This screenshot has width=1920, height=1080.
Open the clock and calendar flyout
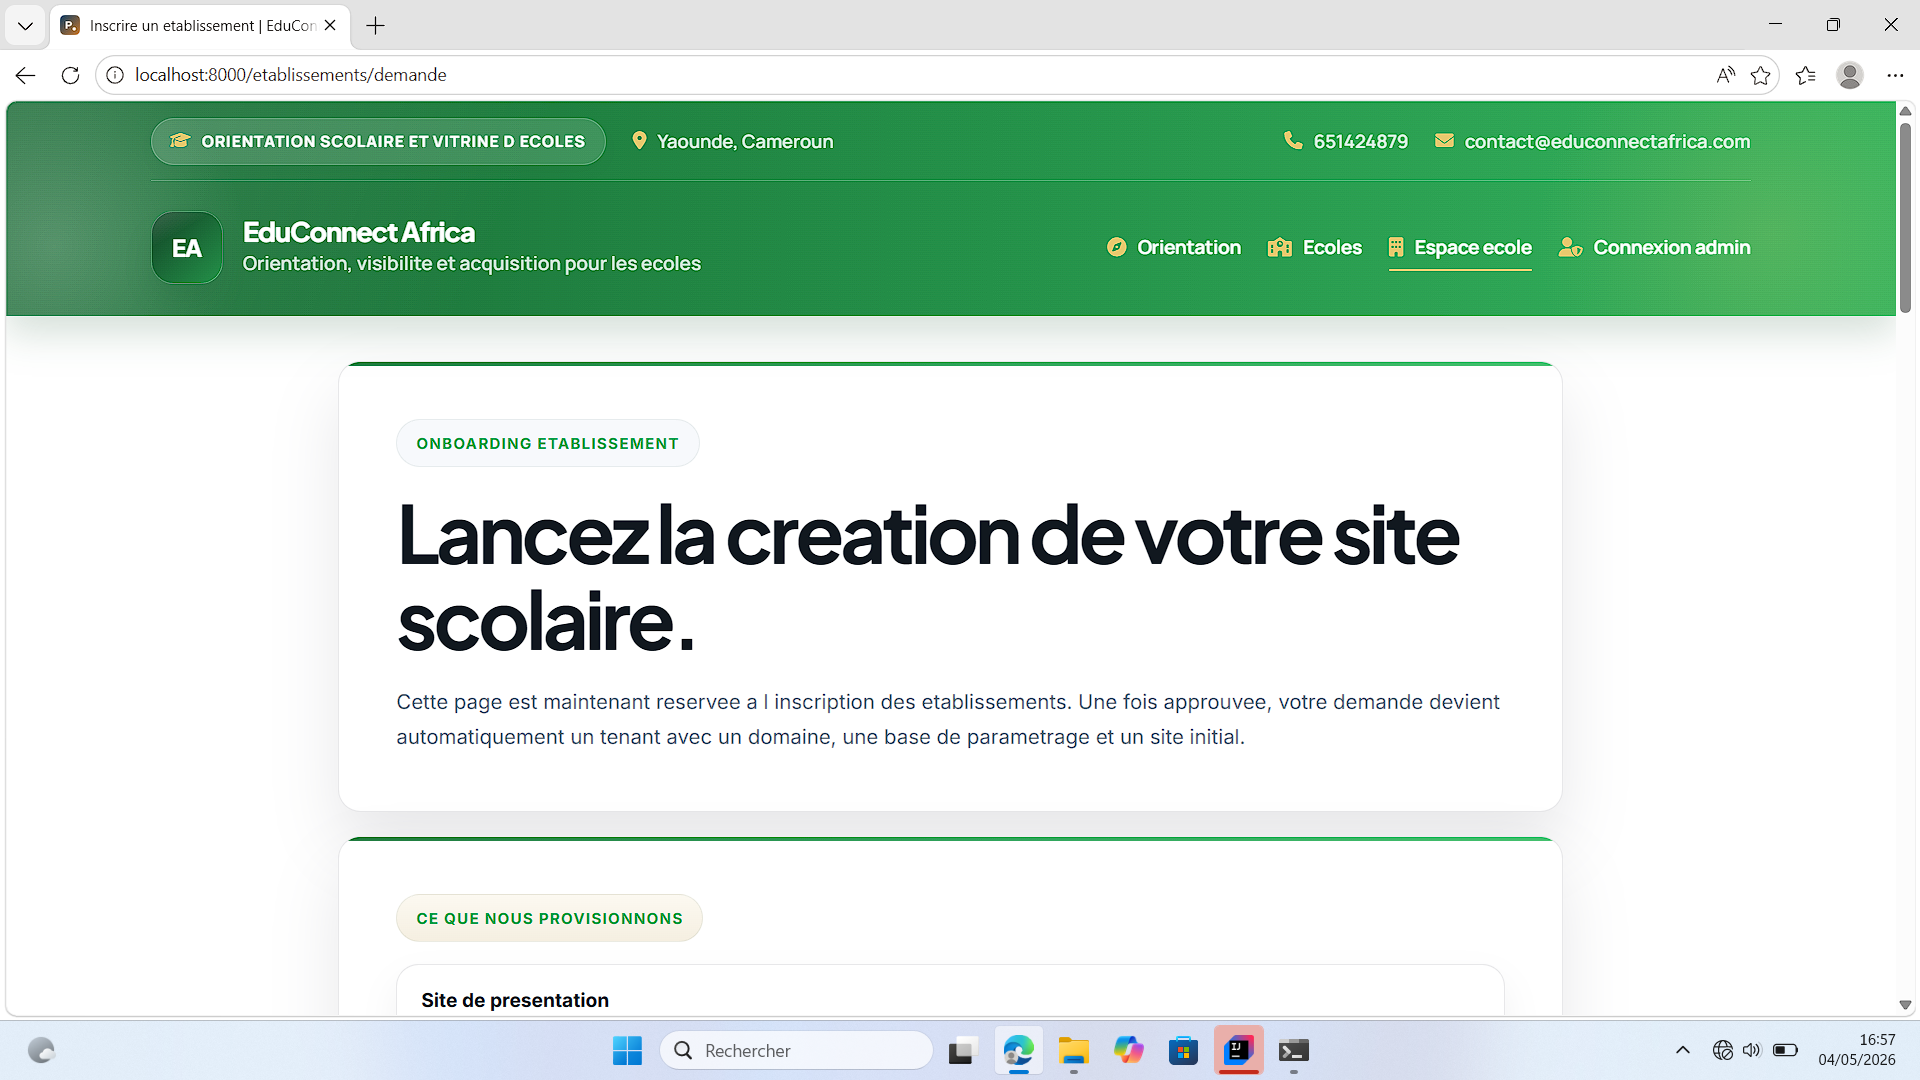(x=1857, y=1050)
